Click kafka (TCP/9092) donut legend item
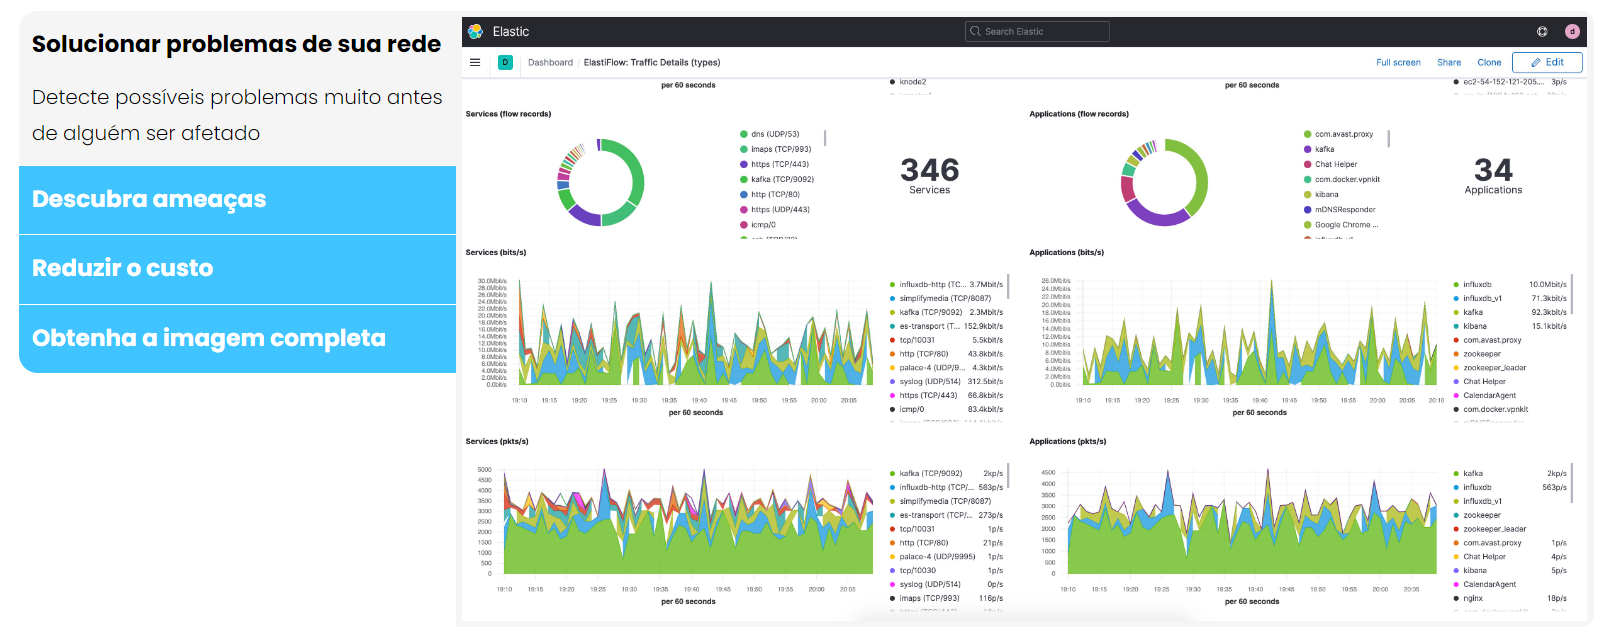This screenshot has width=1601, height=633. [776, 179]
